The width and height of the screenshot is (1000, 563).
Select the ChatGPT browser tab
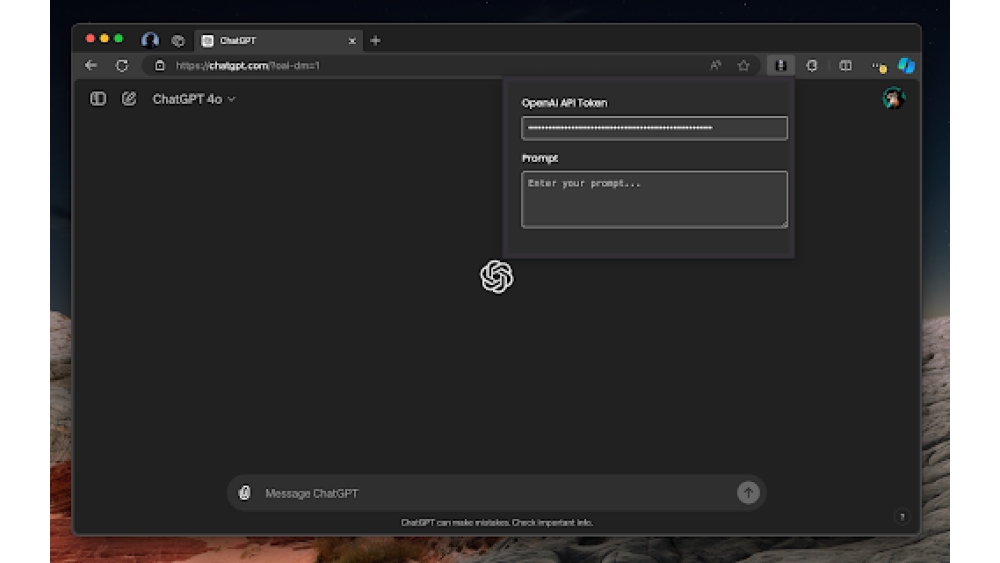click(278, 41)
